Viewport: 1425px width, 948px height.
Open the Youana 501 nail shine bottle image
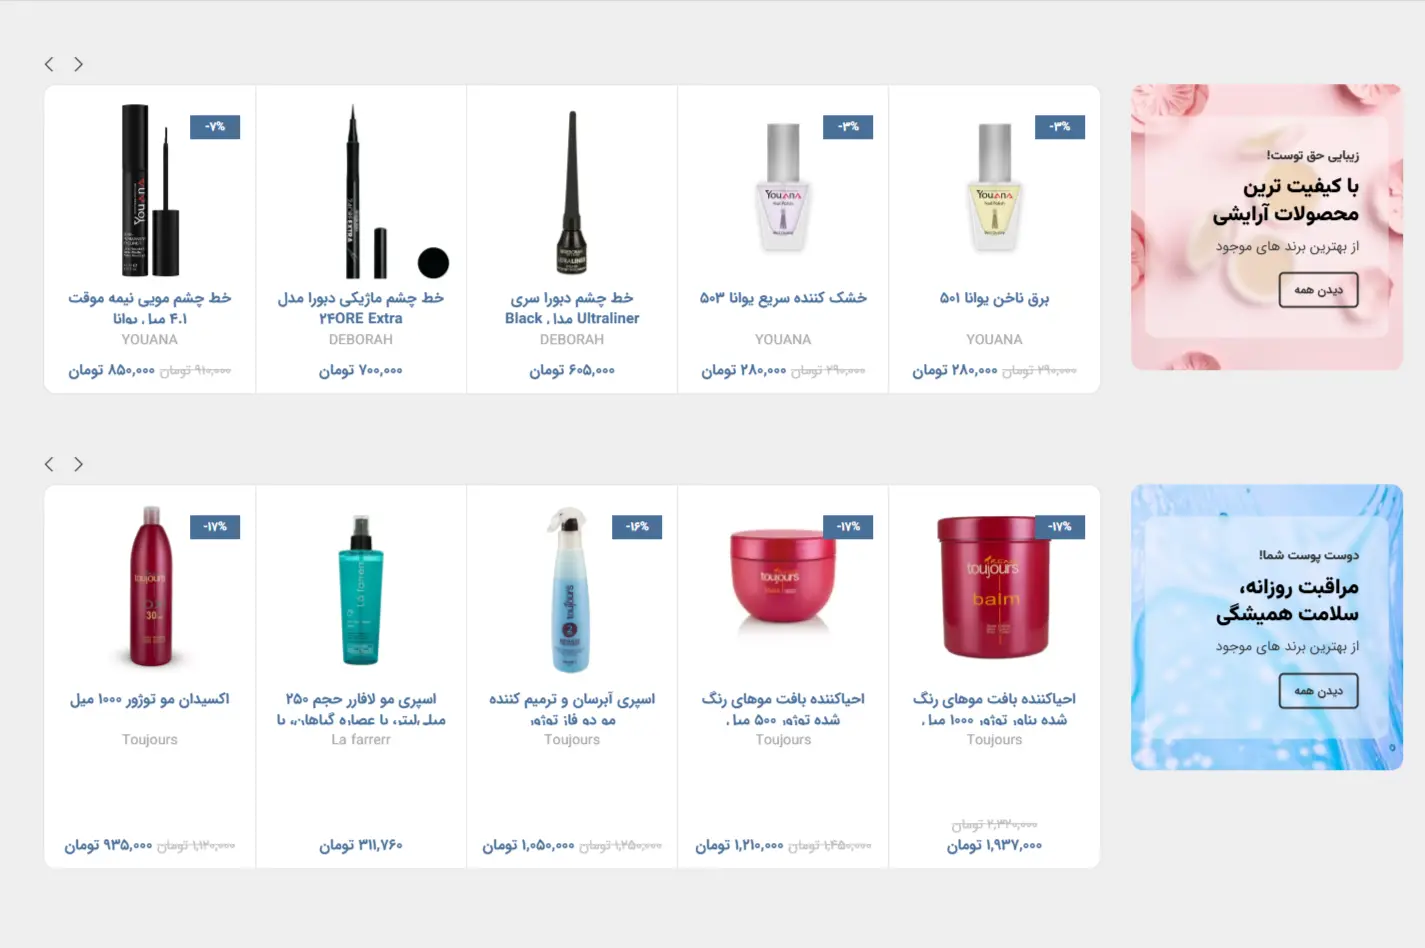(x=994, y=189)
